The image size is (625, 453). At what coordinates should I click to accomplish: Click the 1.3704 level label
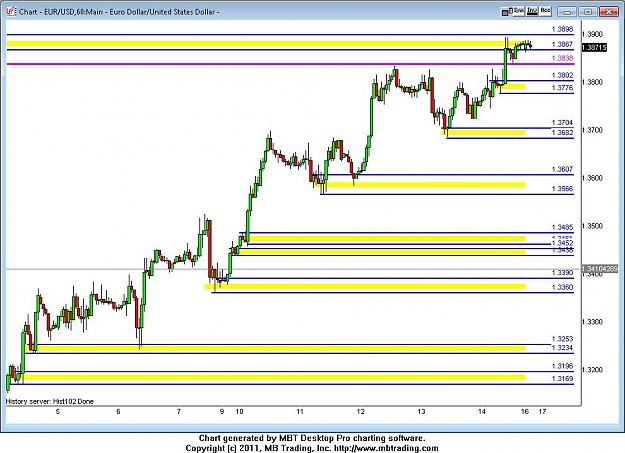coord(562,123)
